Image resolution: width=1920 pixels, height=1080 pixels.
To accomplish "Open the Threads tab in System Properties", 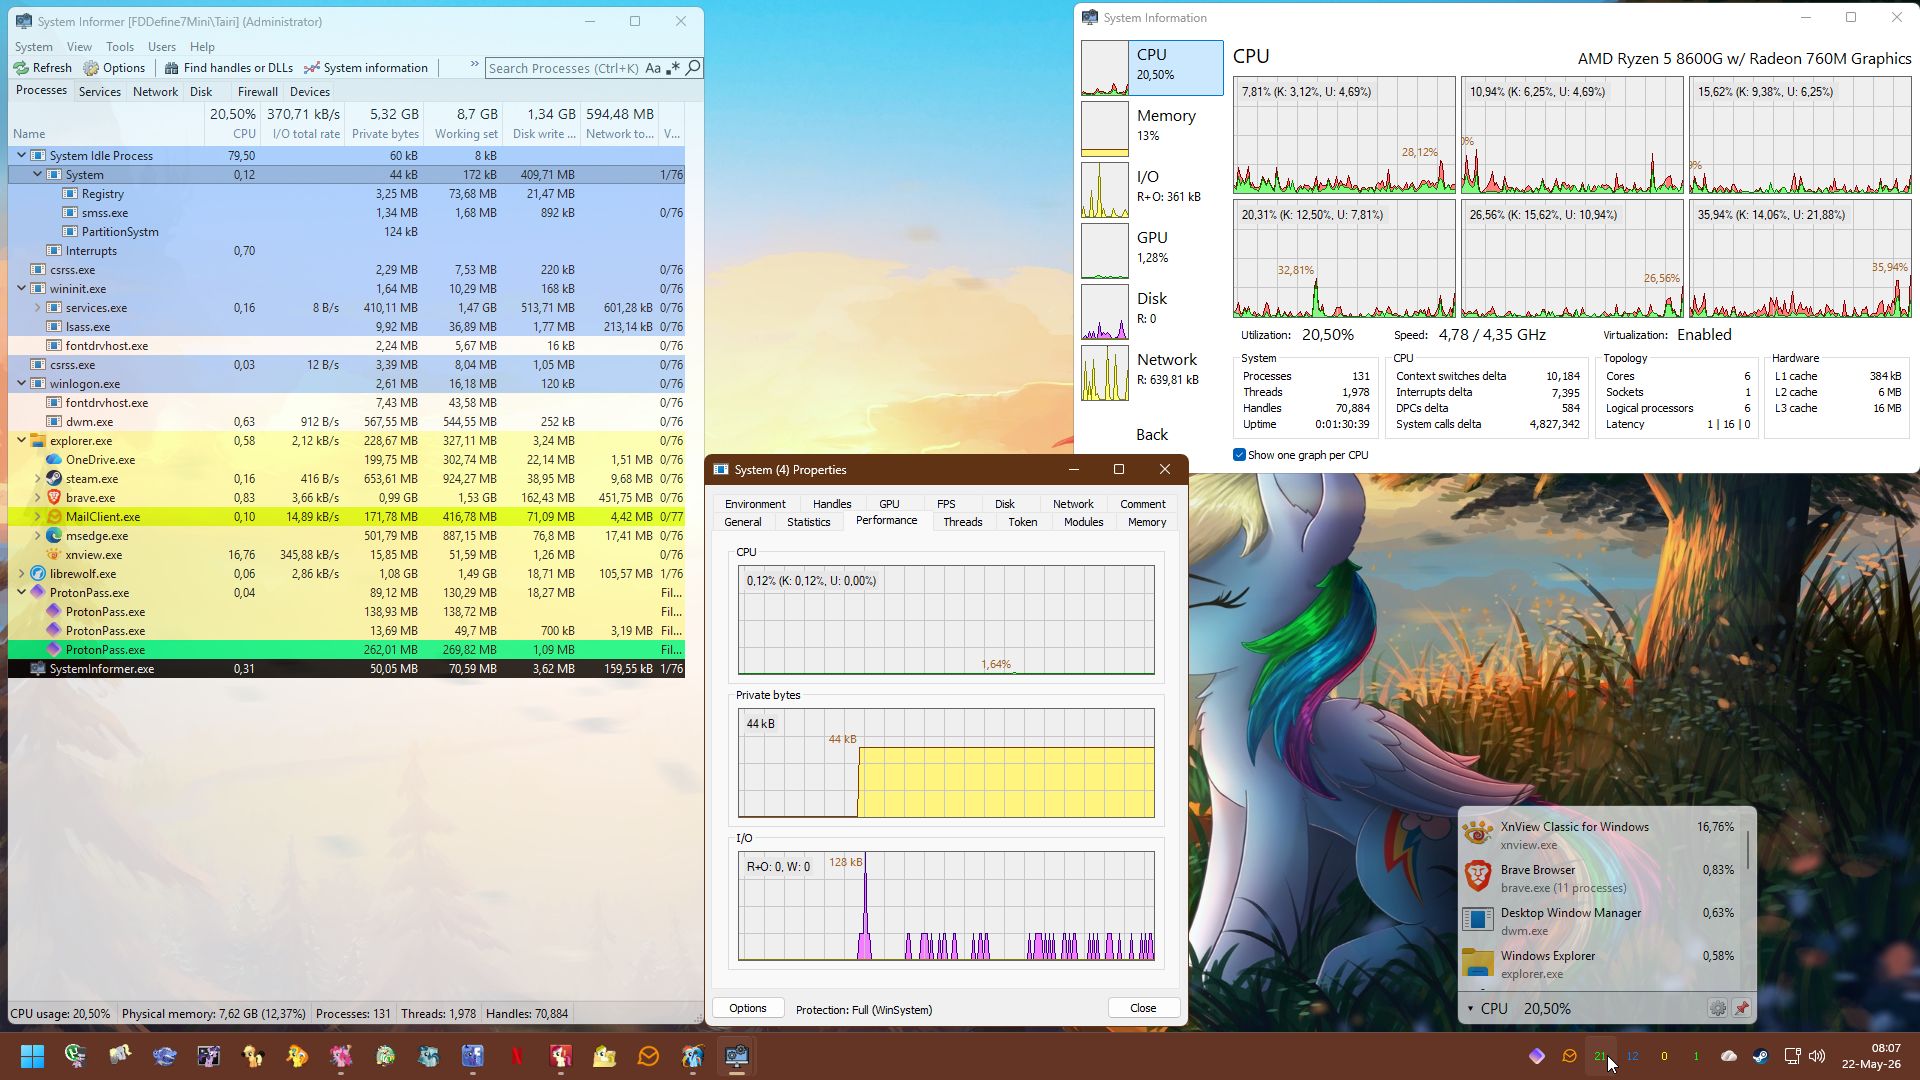I will point(962,522).
